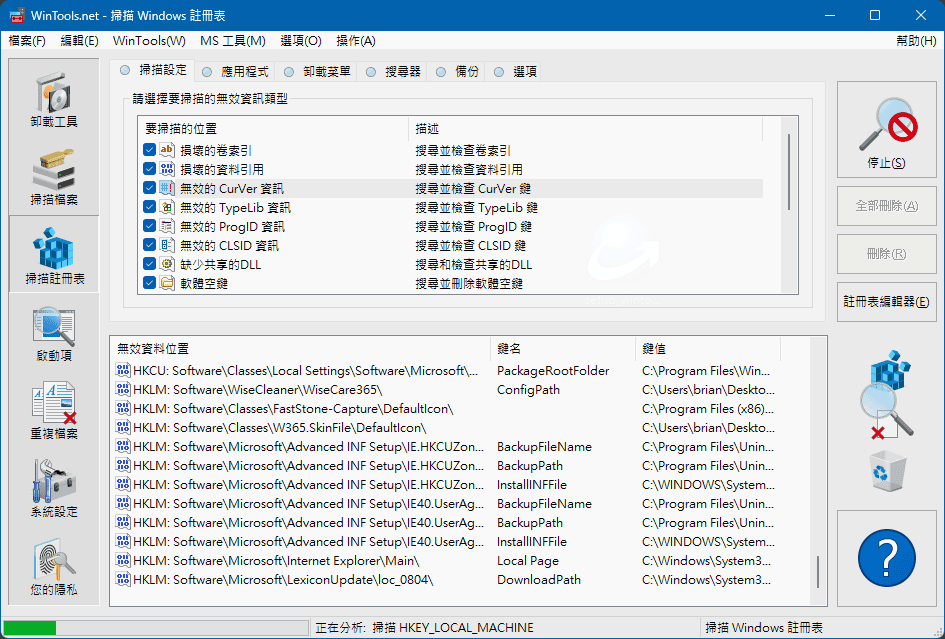The image size is (945, 639).
Task: Open the MS 工具(M) menu
Action: (232, 41)
